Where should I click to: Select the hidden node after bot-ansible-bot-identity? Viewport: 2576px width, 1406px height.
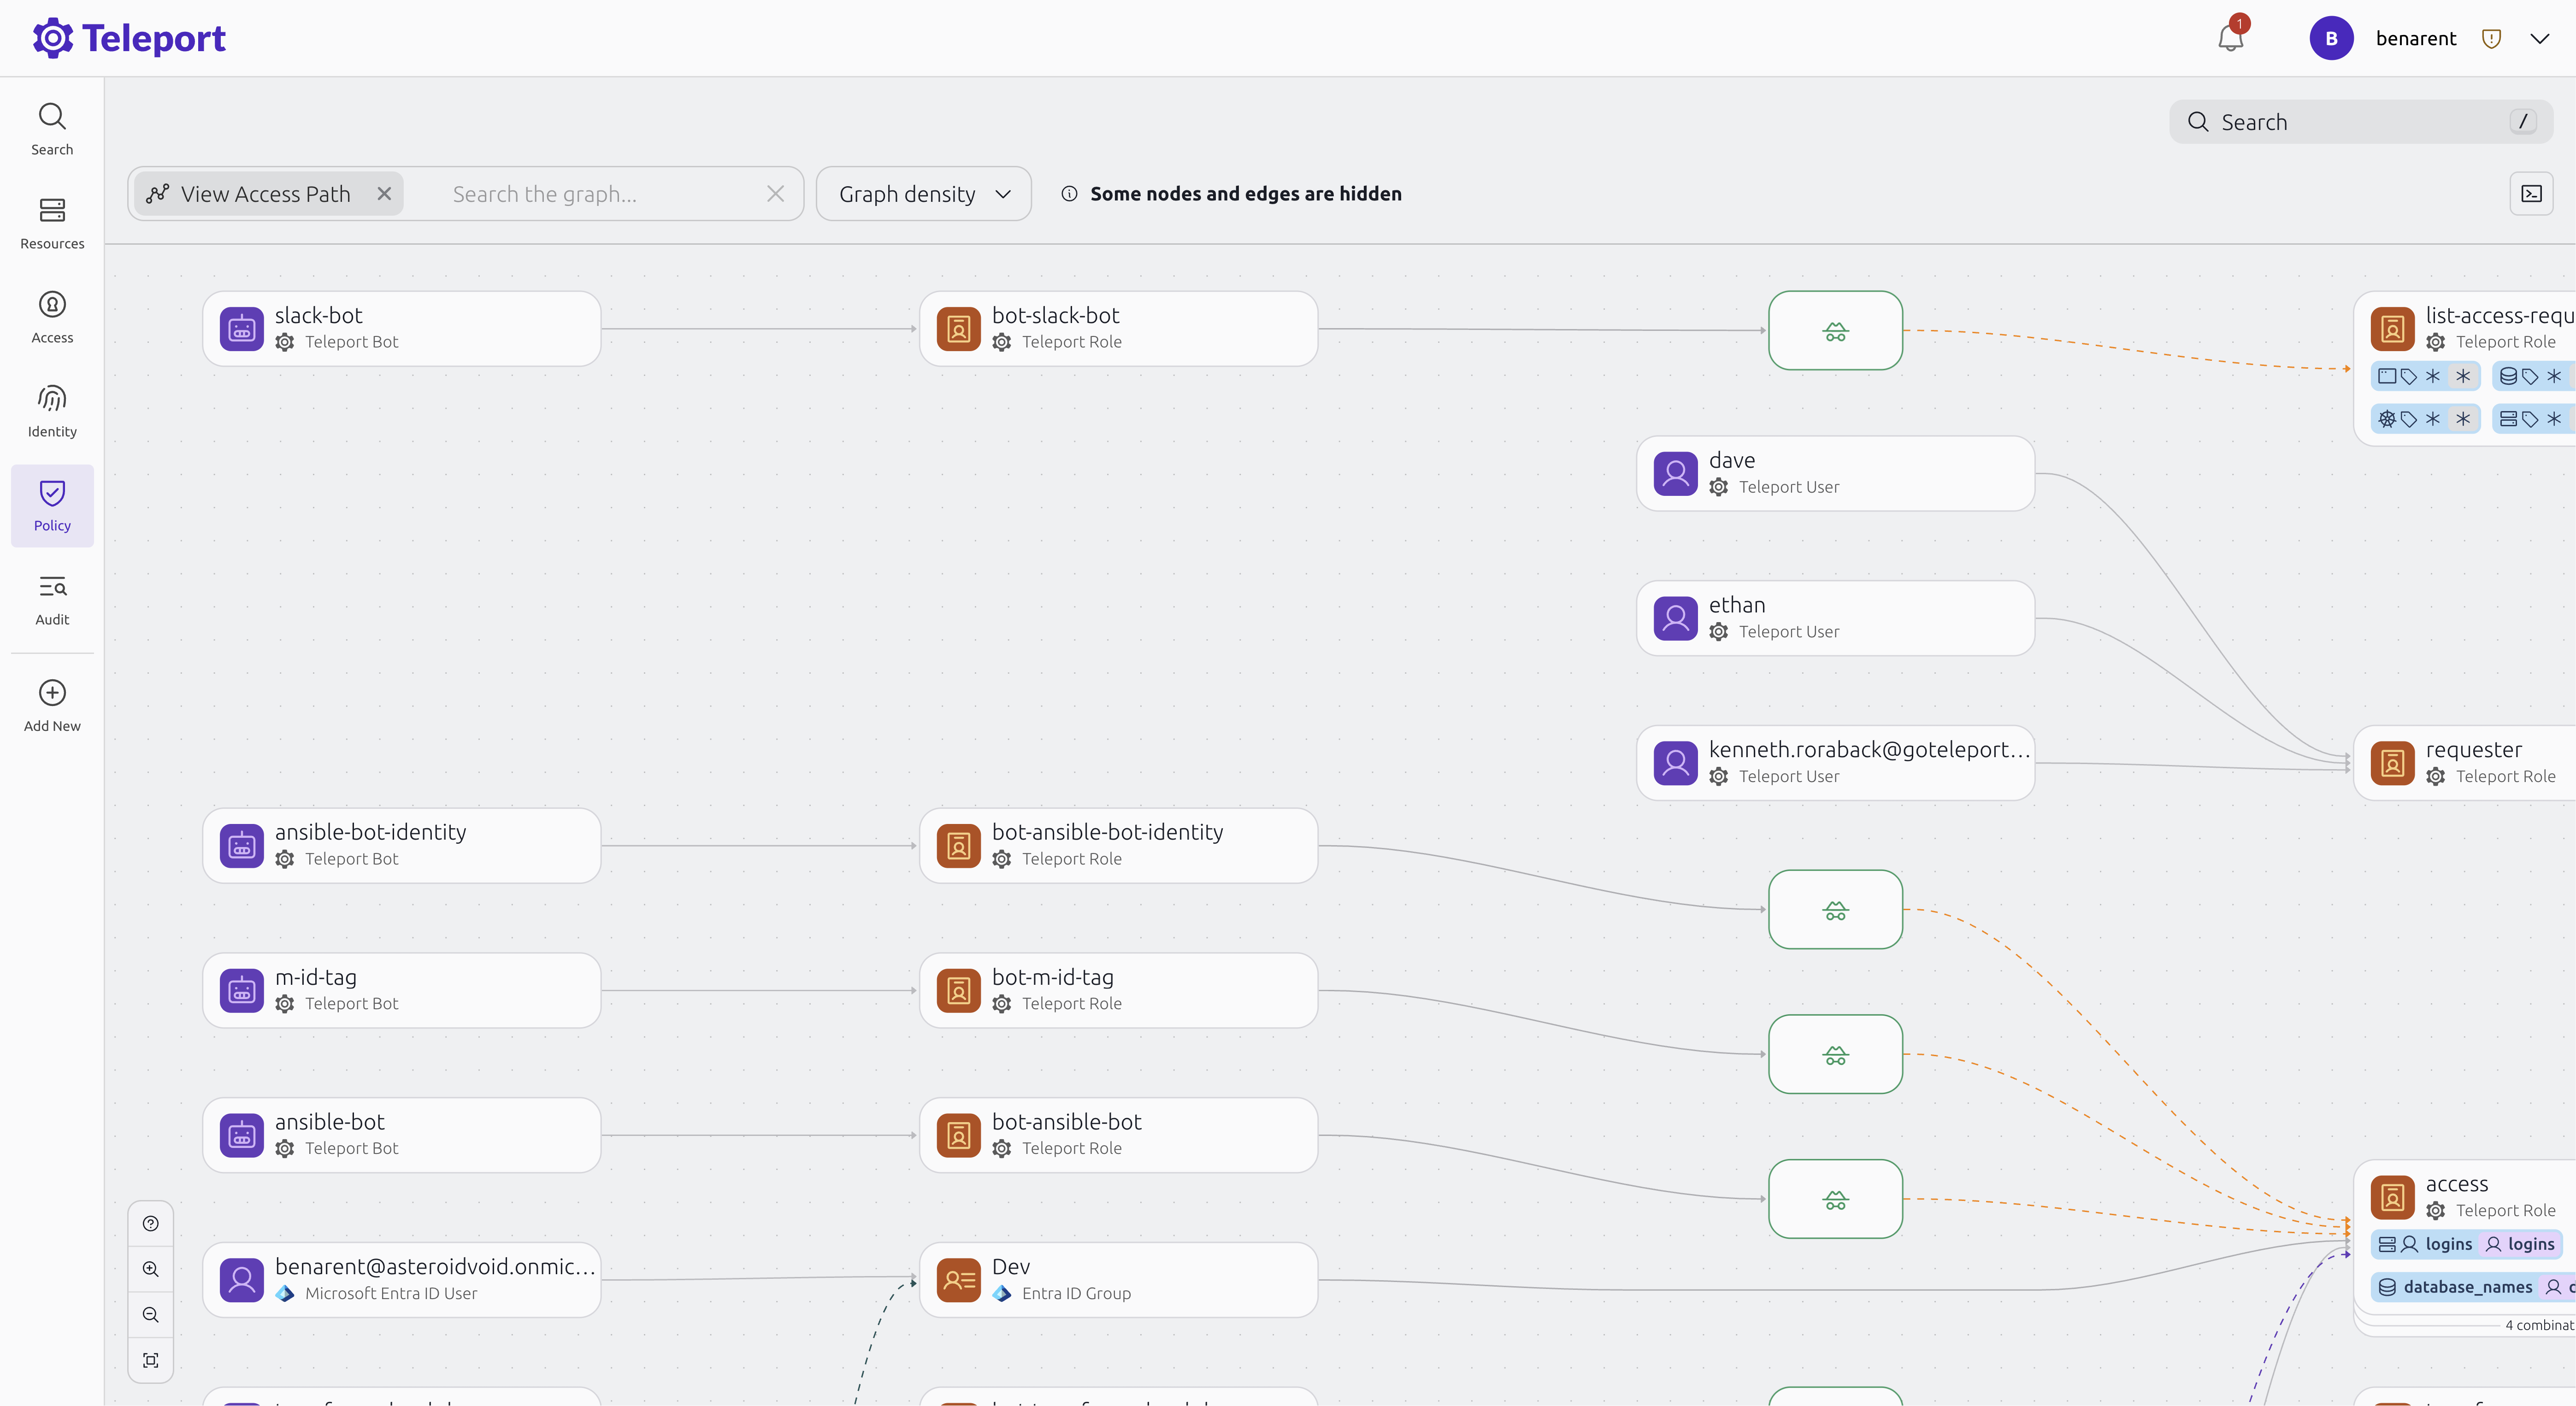click(1835, 909)
